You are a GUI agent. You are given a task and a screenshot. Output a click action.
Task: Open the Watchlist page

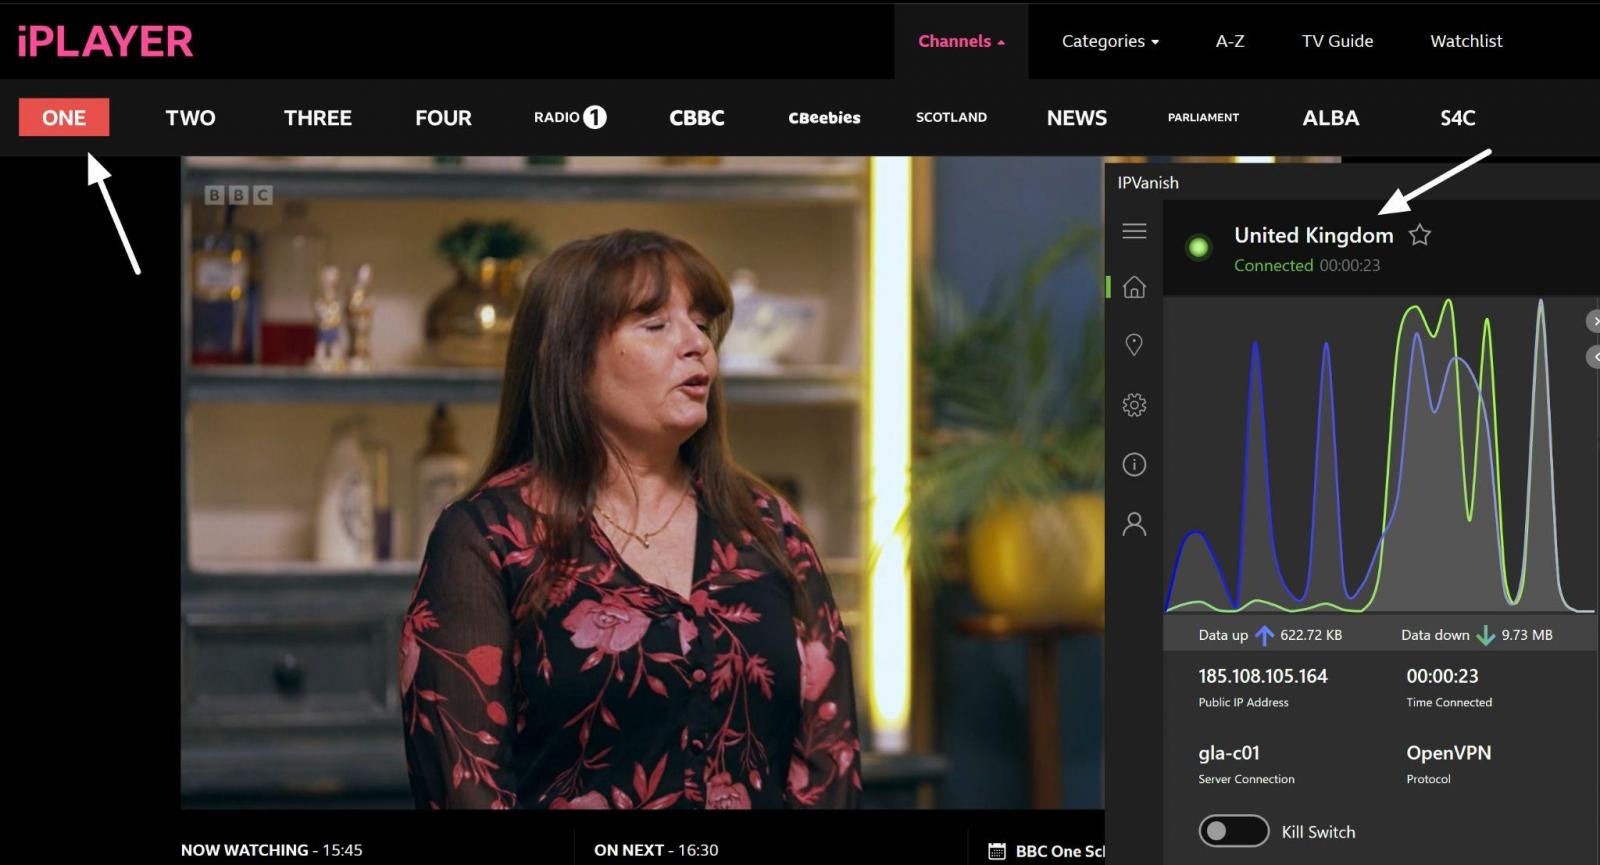click(x=1466, y=41)
